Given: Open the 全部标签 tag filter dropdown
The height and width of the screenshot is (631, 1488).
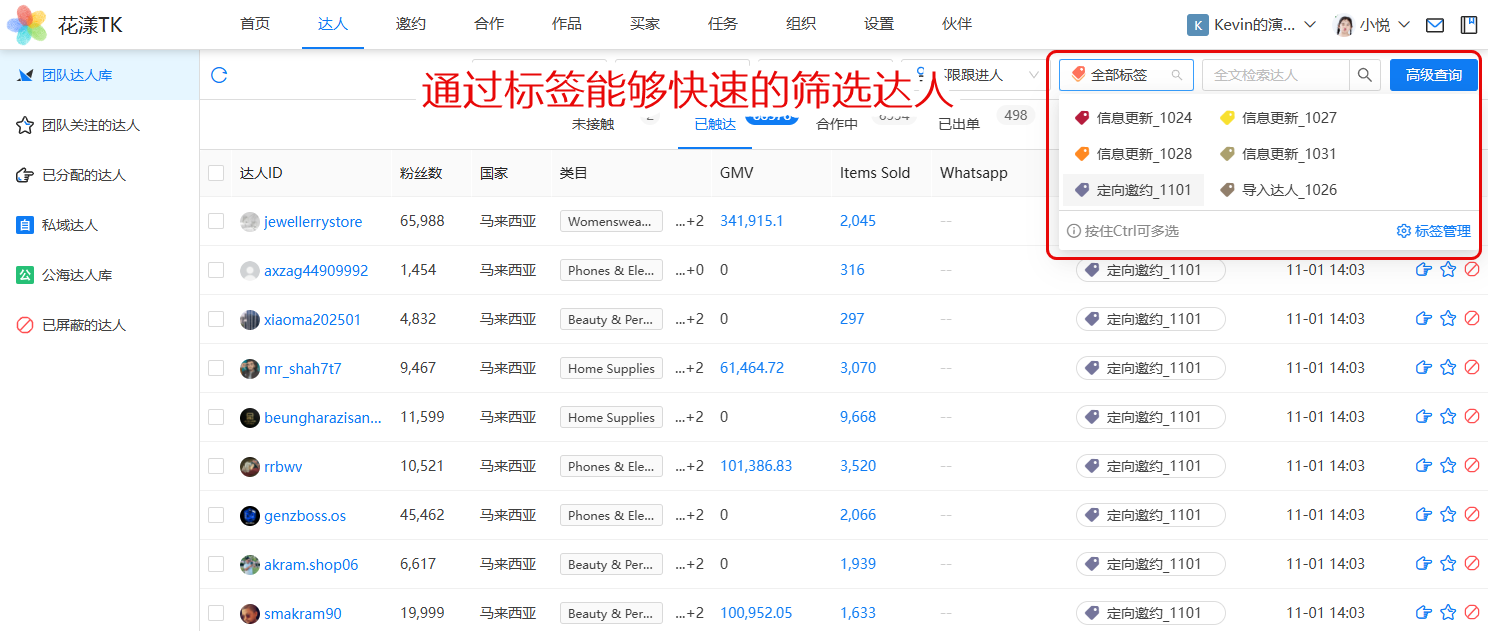Looking at the screenshot, I should tap(1126, 75).
